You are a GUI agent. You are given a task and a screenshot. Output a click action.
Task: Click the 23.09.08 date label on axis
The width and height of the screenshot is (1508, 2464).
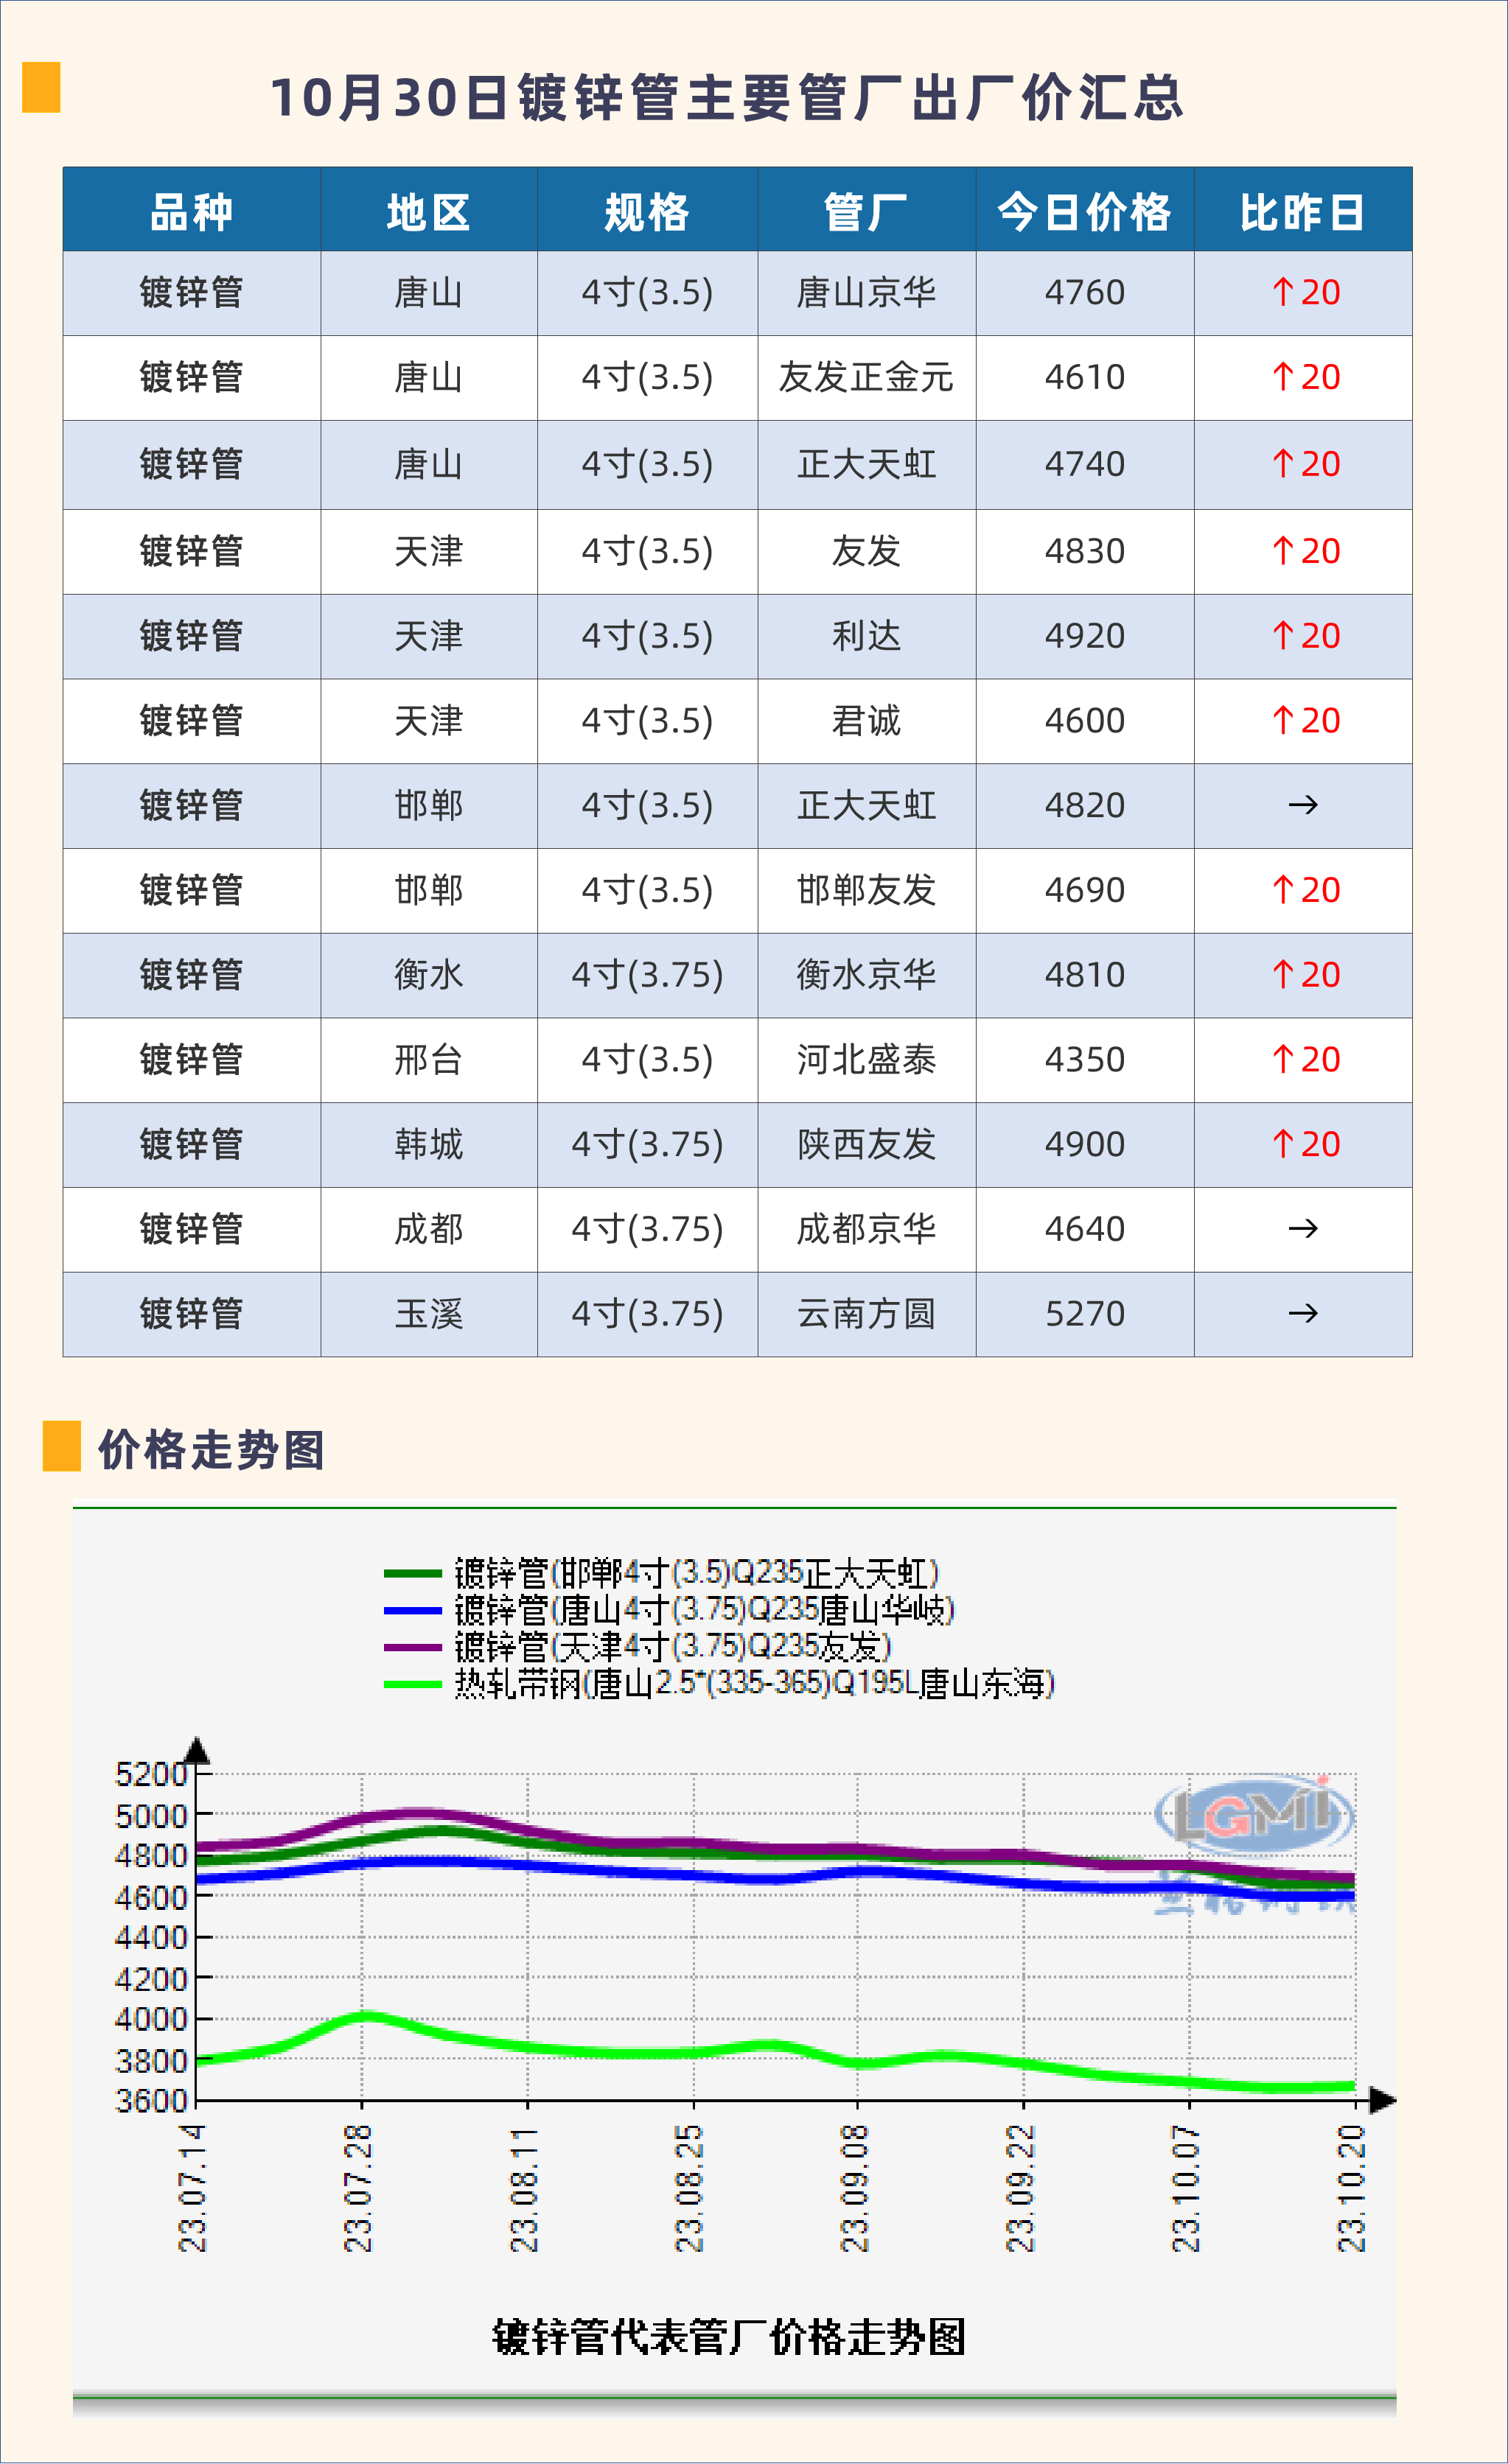coord(854,2188)
